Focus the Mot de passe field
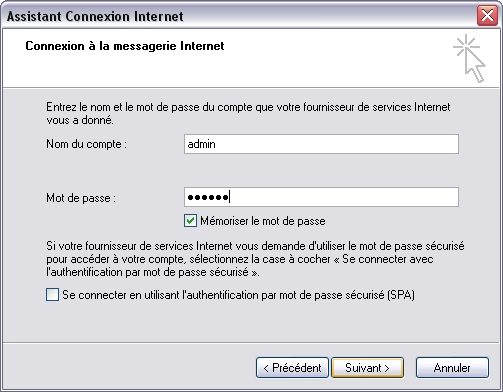 pos(321,197)
